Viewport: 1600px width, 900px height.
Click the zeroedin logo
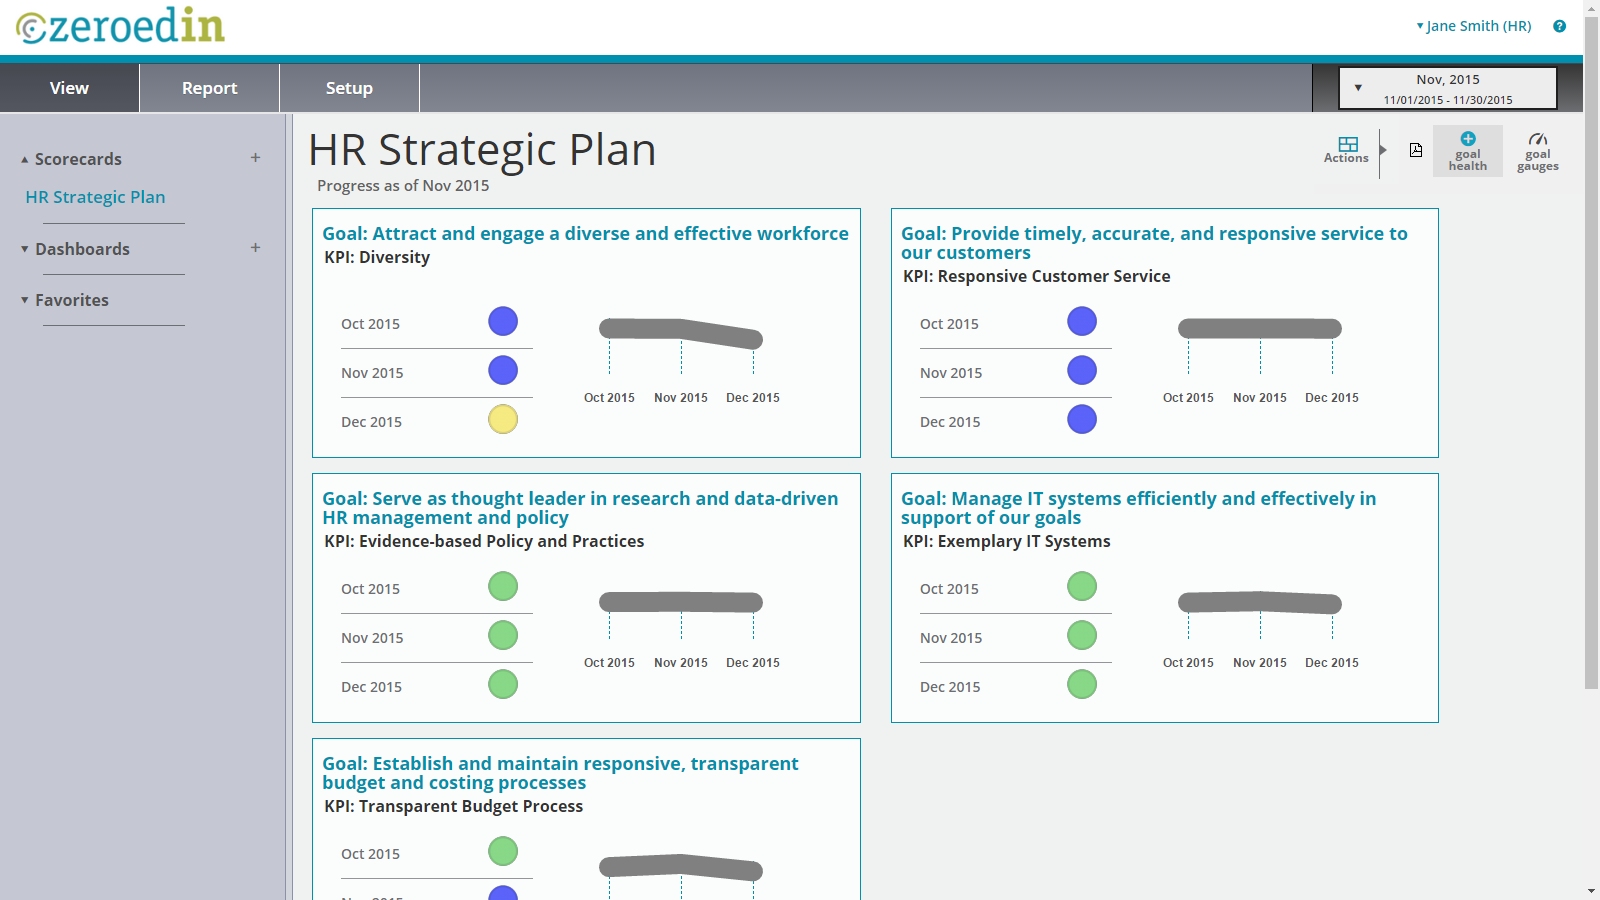coord(121,27)
